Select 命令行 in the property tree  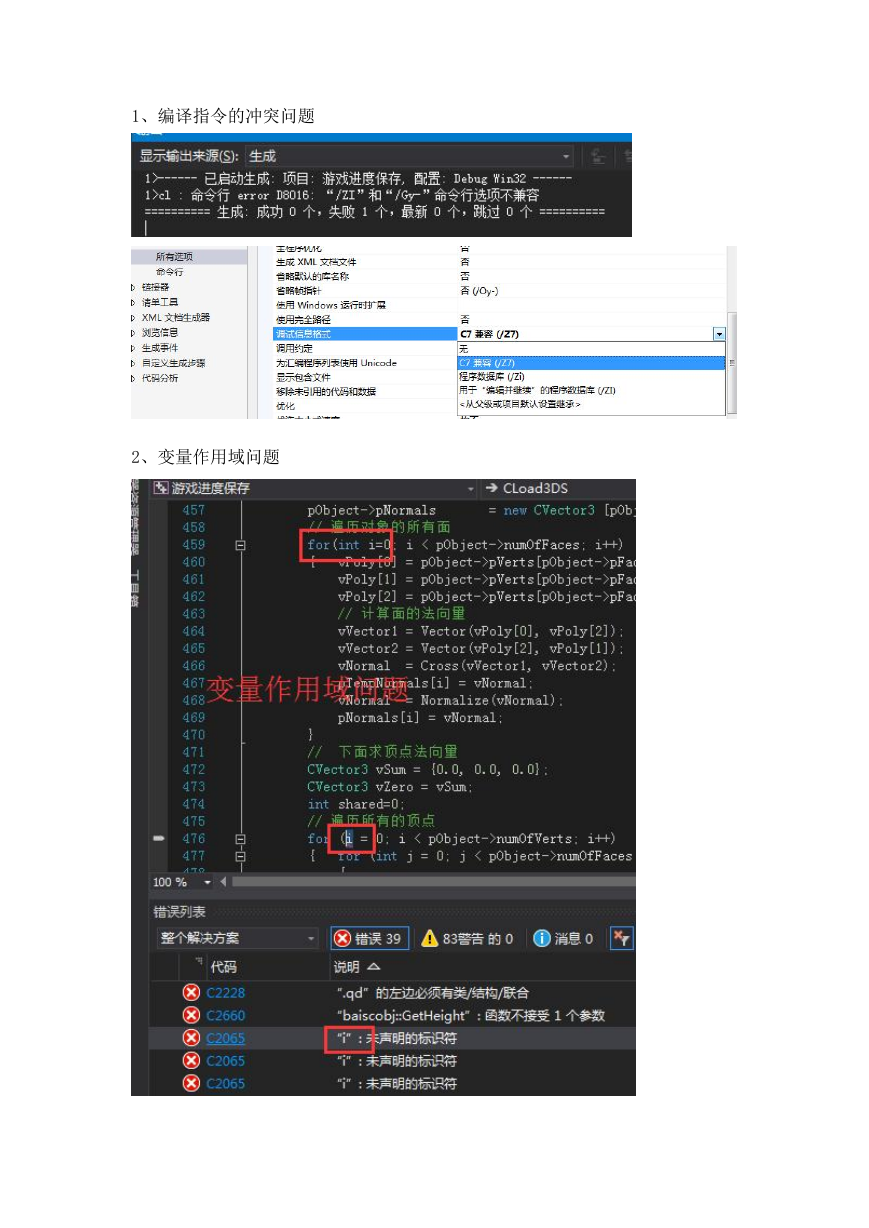pos(169,272)
